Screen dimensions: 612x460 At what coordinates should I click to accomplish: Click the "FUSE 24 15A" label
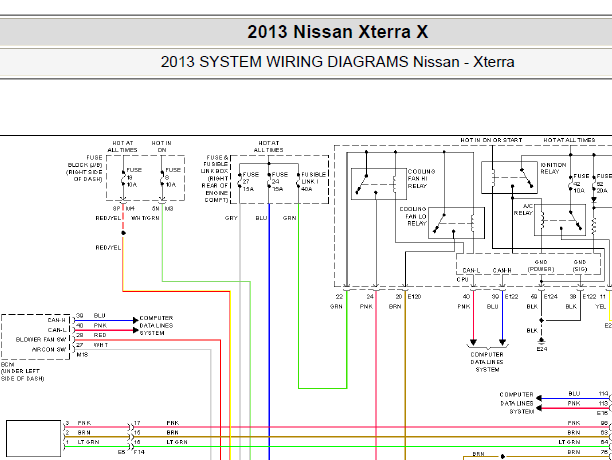tap(279, 181)
